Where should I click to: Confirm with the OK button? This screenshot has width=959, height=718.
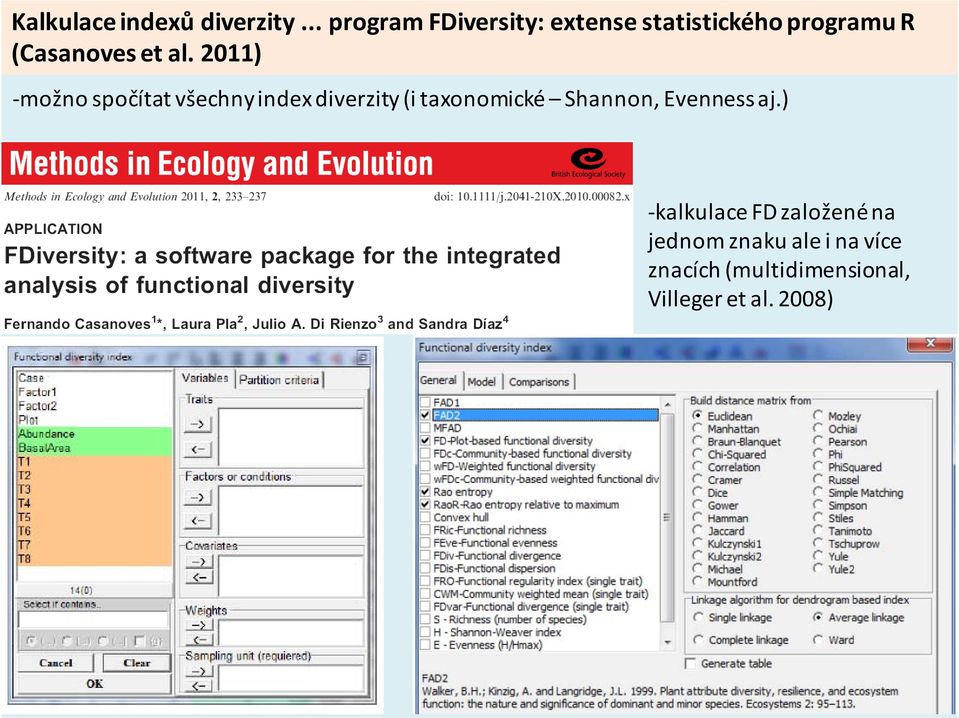click(x=94, y=683)
